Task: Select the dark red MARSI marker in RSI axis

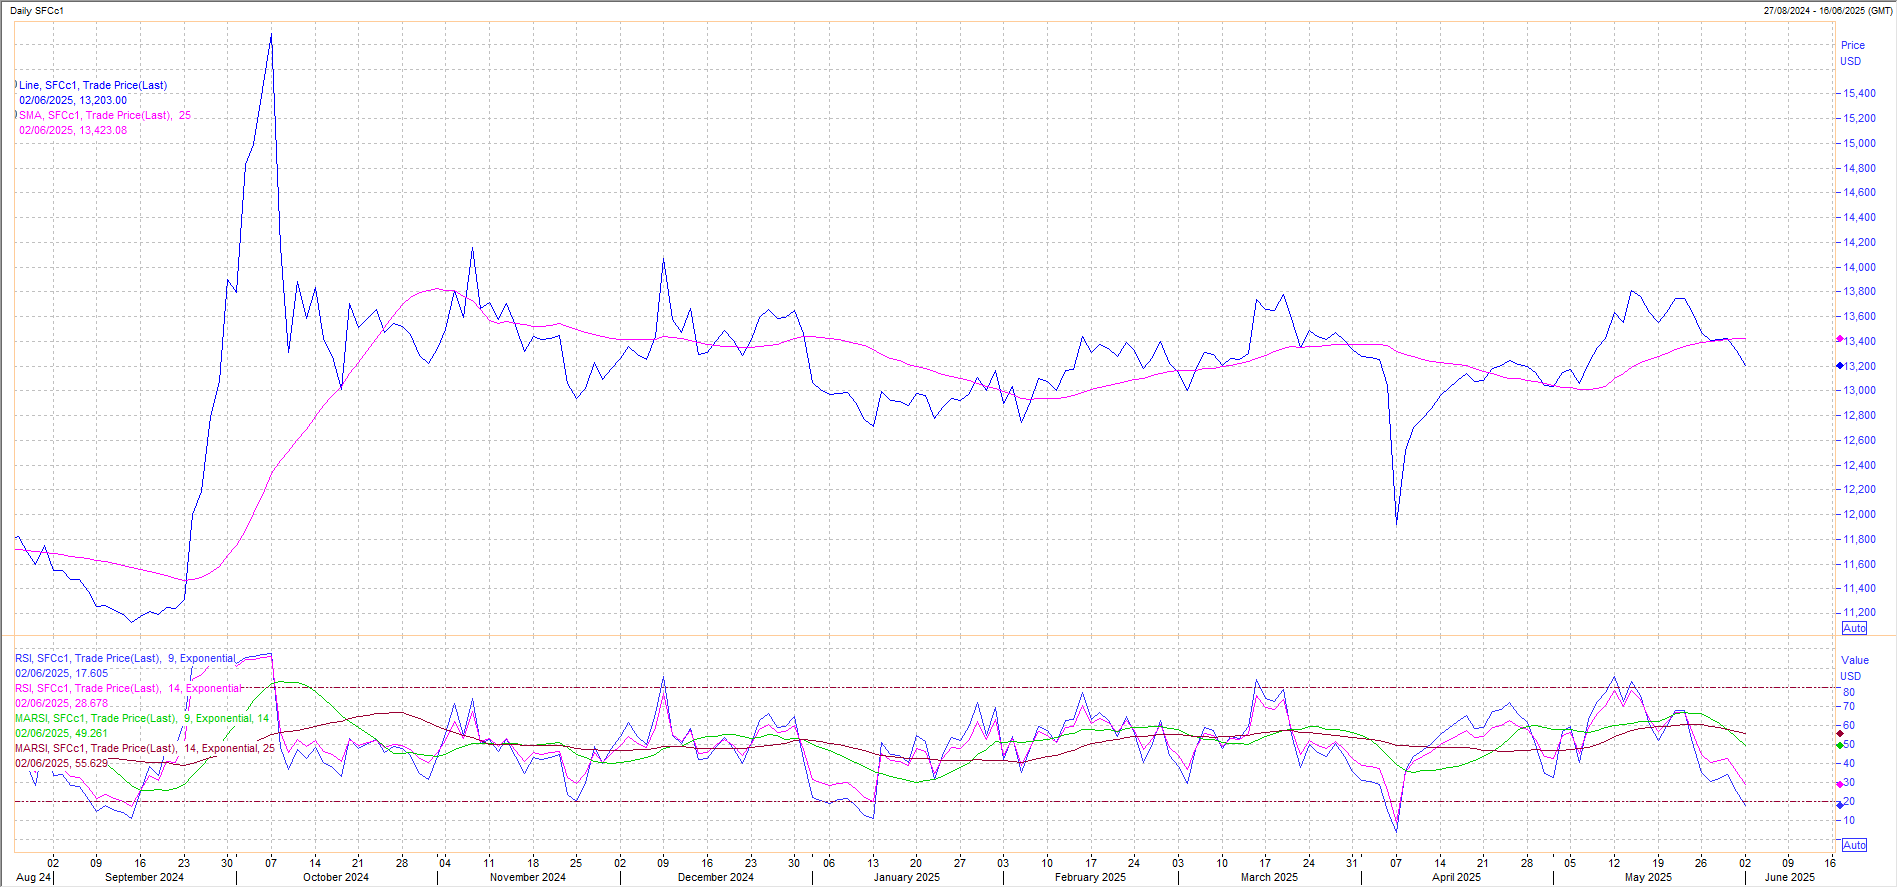Action: coord(1840,734)
